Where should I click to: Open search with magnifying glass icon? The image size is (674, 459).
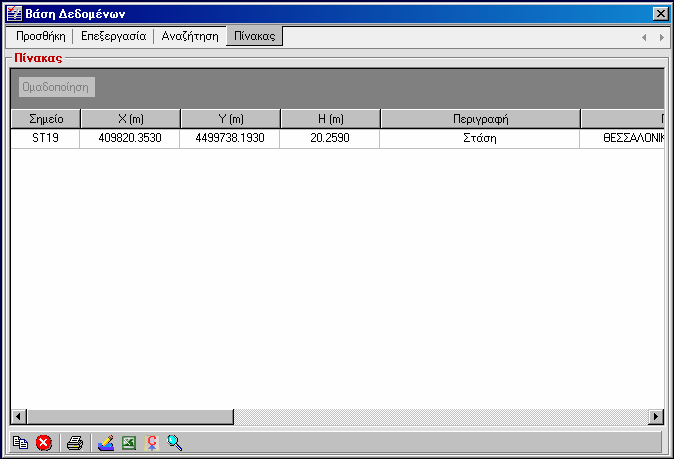pyautogui.click(x=175, y=443)
